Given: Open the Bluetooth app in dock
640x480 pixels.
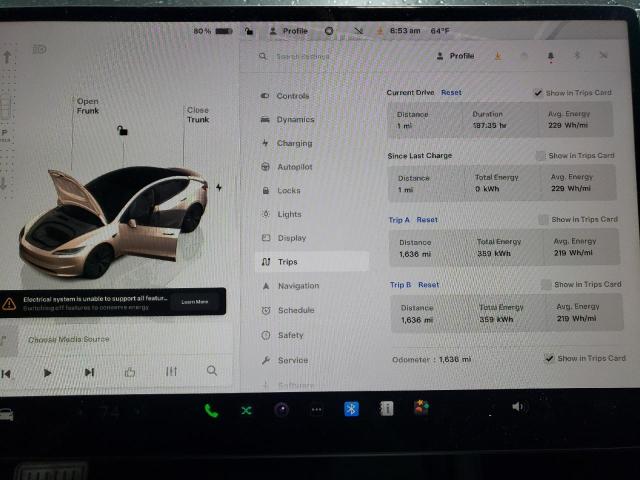Looking at the screenshot, I should 351,409.
